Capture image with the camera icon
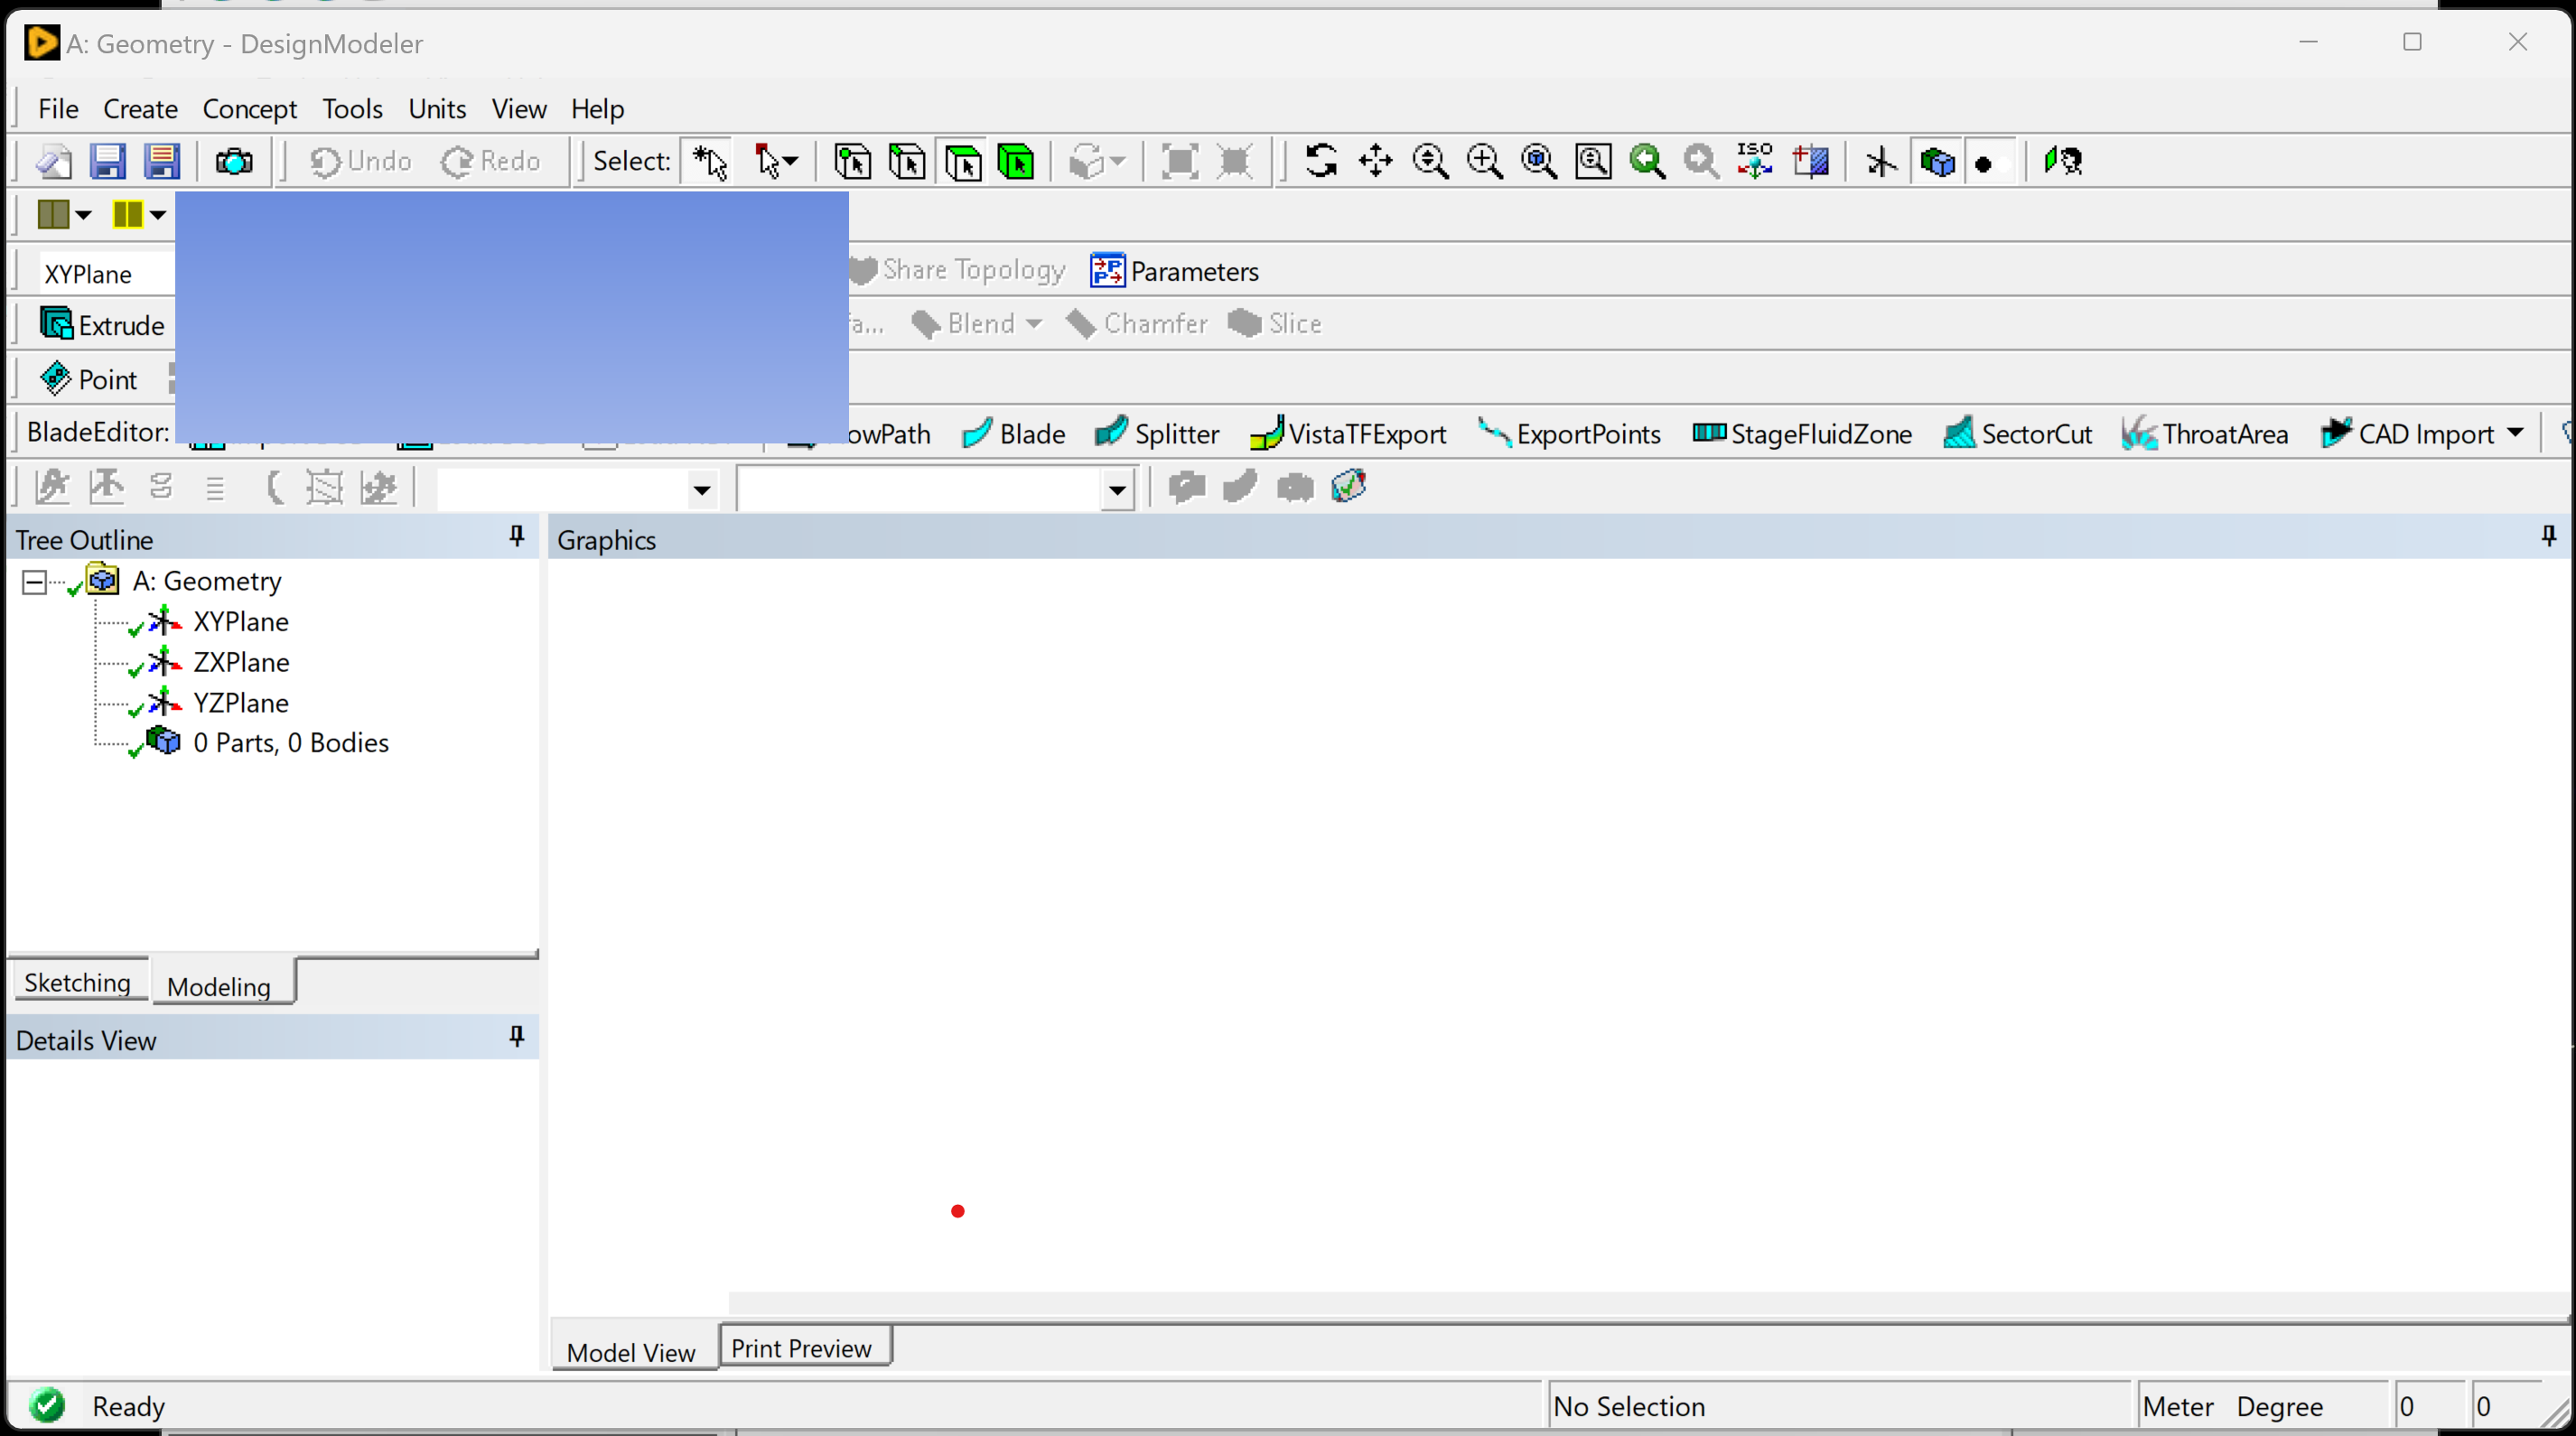 (x=234, y=161)
